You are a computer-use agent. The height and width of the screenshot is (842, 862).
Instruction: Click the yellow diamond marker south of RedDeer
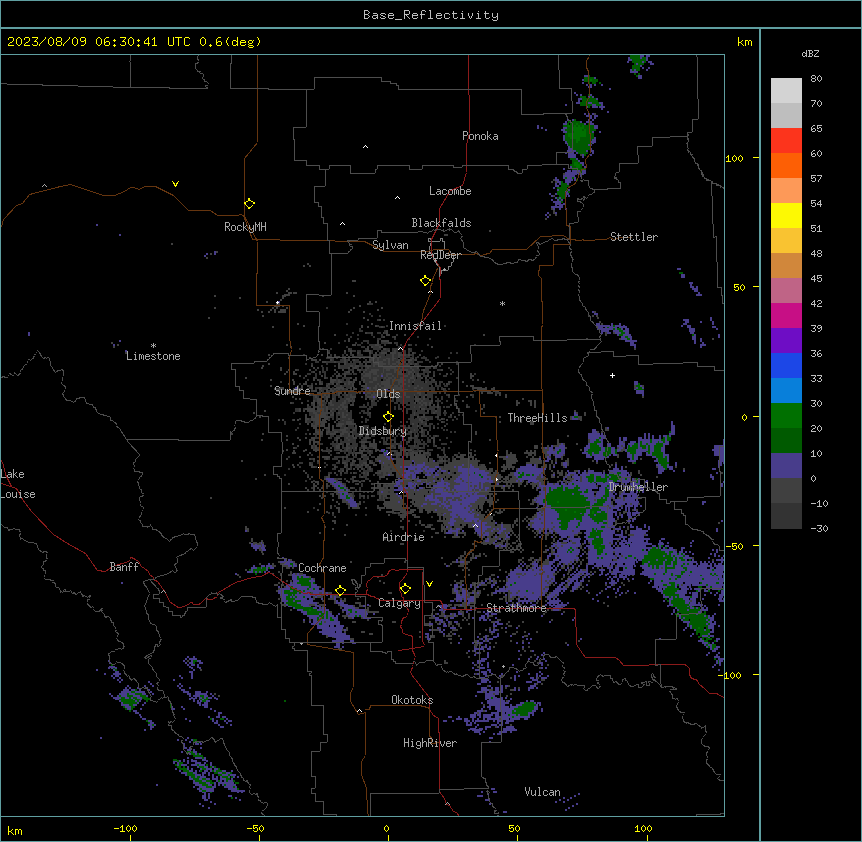click(425, 281)
